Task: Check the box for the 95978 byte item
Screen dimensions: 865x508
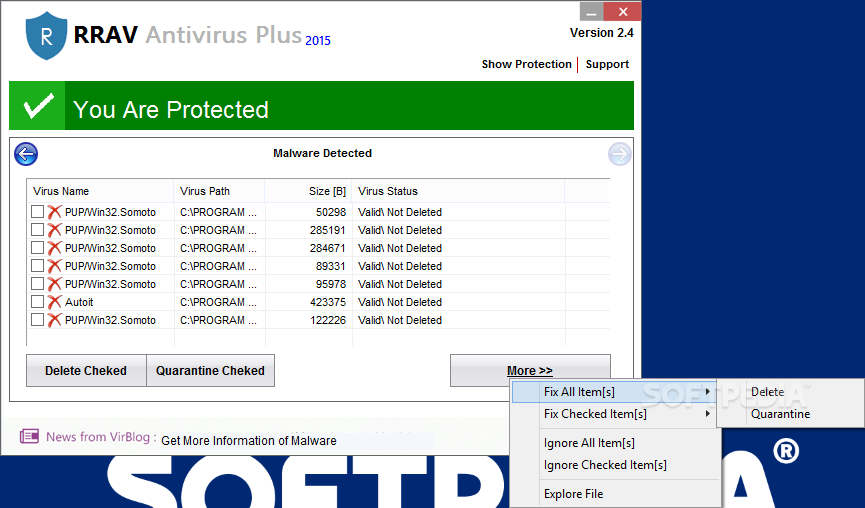Action: pos(37,284)
